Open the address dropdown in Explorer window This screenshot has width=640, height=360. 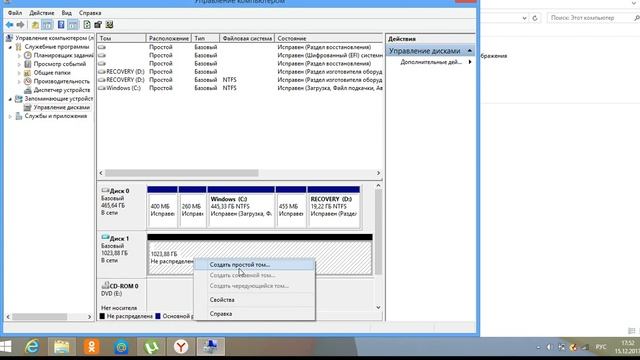coord(524,18)
